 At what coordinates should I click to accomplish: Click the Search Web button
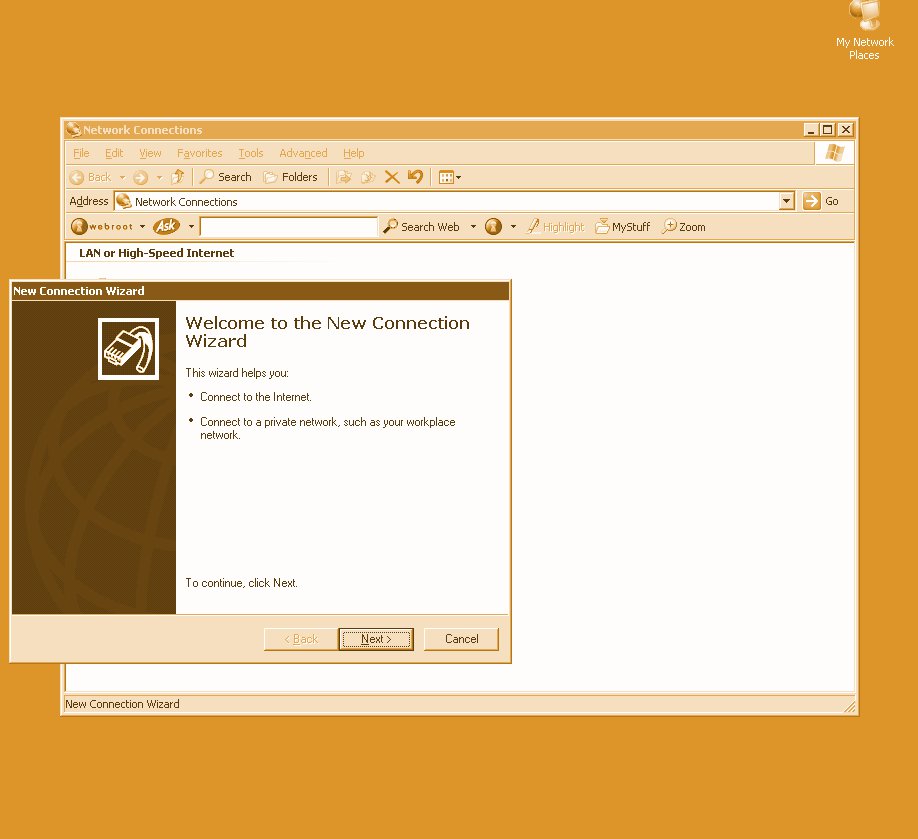coord(421,227)
